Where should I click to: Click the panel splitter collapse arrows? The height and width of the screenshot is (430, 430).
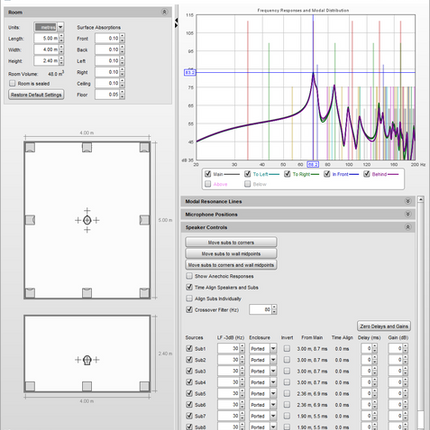point(176,23)
